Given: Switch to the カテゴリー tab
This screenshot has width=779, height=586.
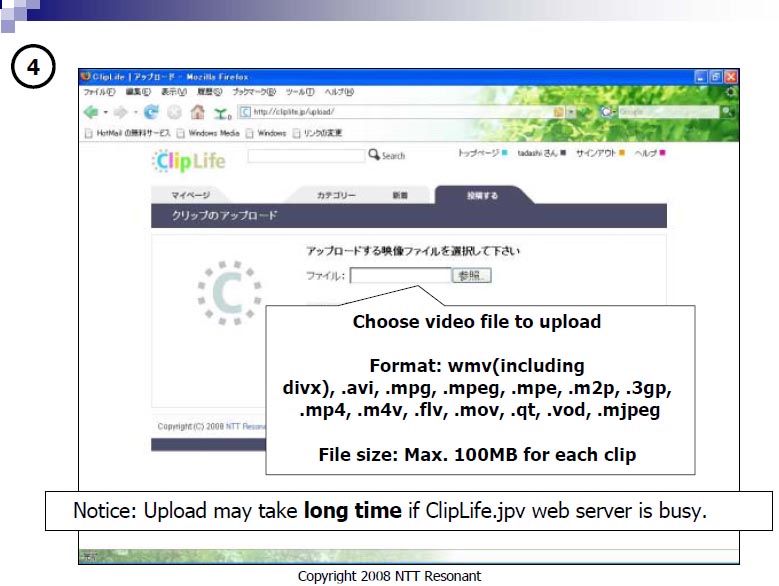Looking at the screenshot, I should tap(336, 195).
